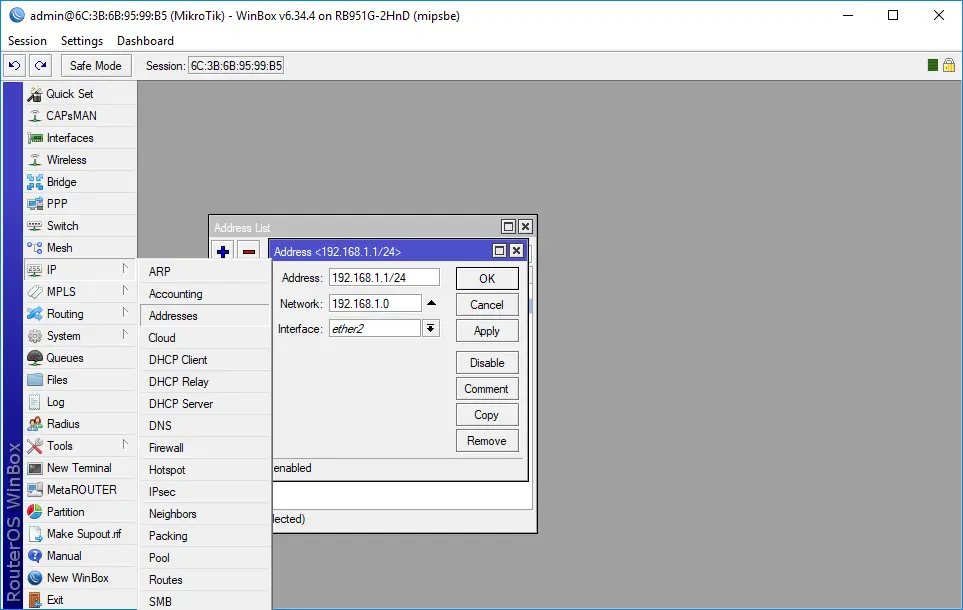The height and width of the screenshot is (610, 963).
Task: Click red minus remove icon in Address List
Action: point(249,251)
